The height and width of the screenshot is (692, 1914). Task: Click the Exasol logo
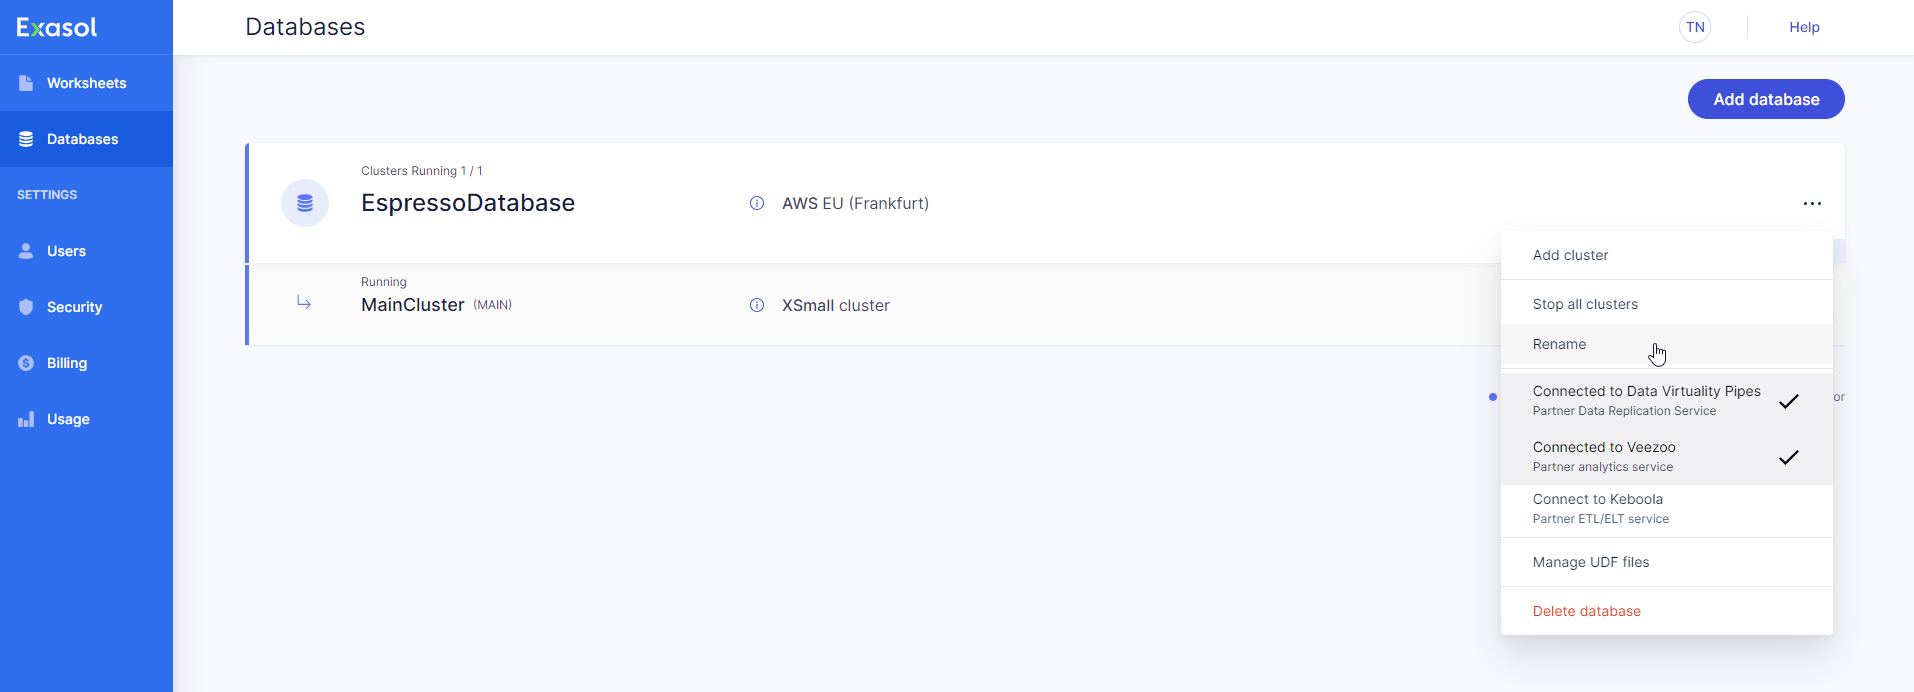57,27
